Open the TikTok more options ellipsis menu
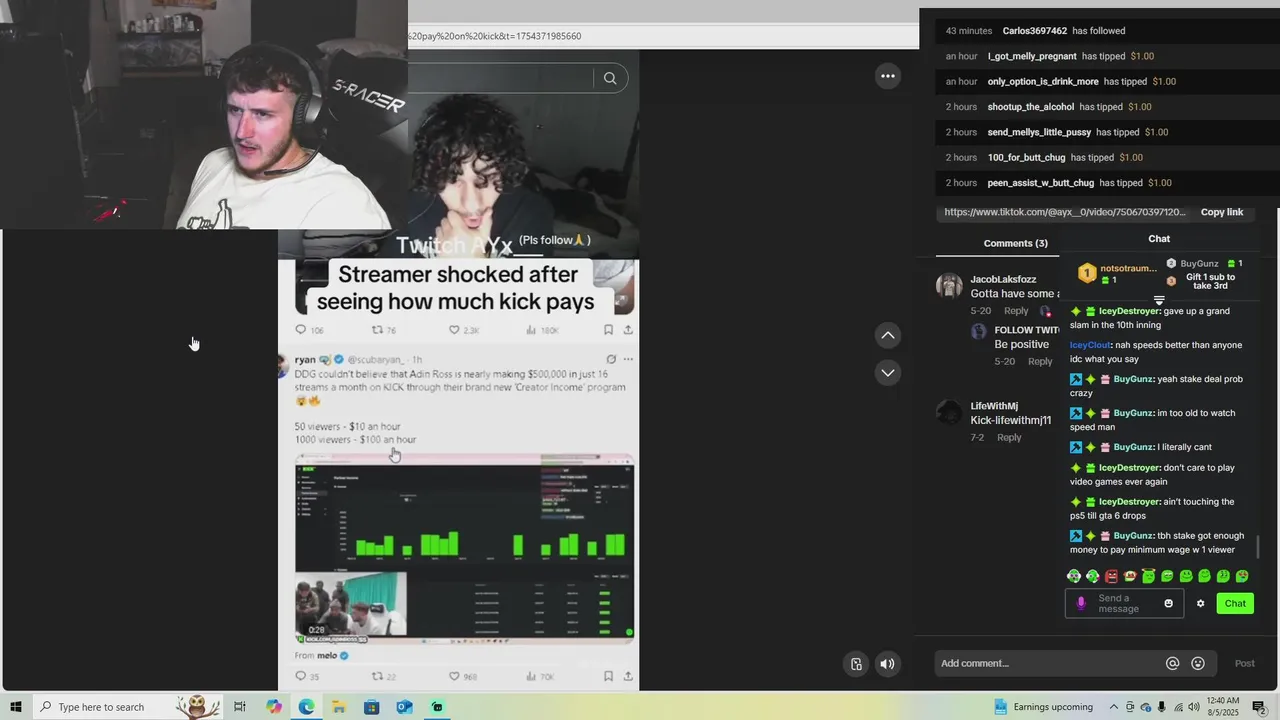 pos(887,76)
